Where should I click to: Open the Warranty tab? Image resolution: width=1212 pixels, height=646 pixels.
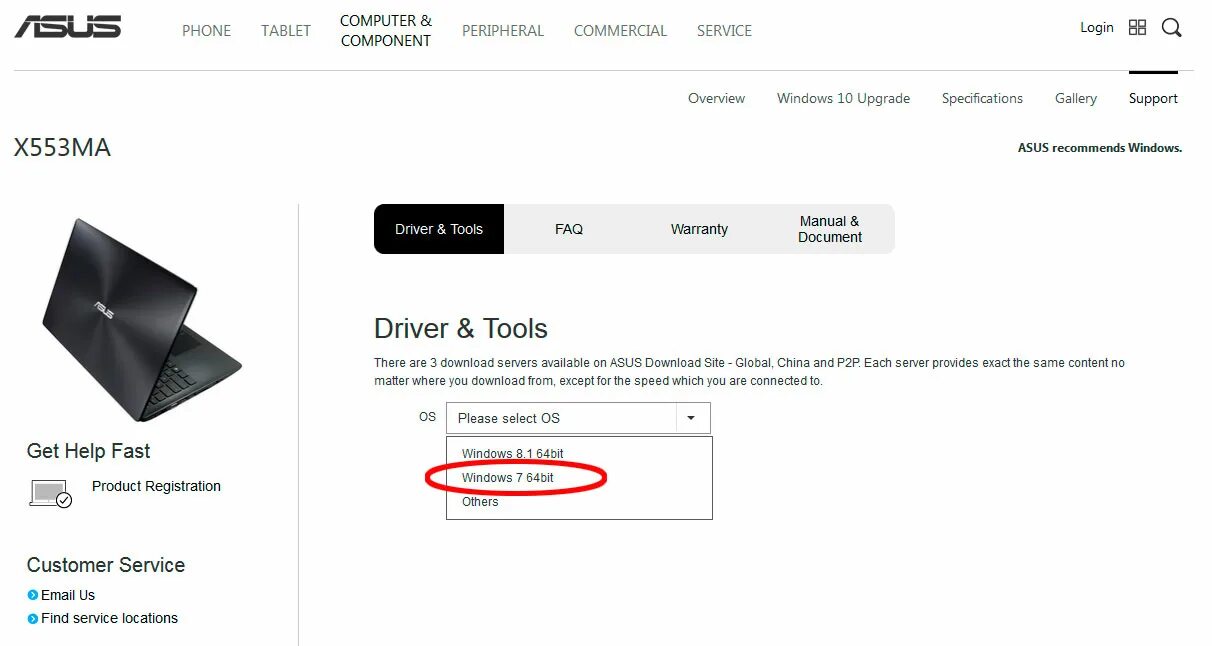coord(698,229)
